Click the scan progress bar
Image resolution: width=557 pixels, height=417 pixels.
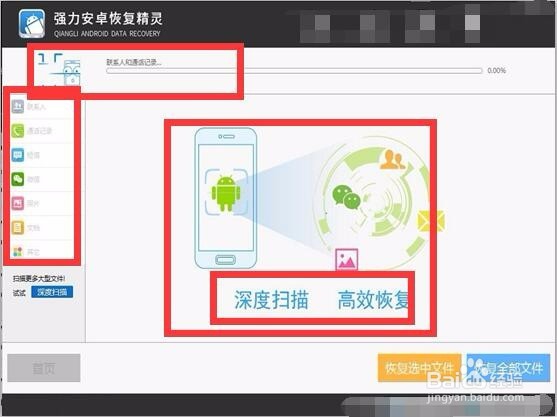294,71
